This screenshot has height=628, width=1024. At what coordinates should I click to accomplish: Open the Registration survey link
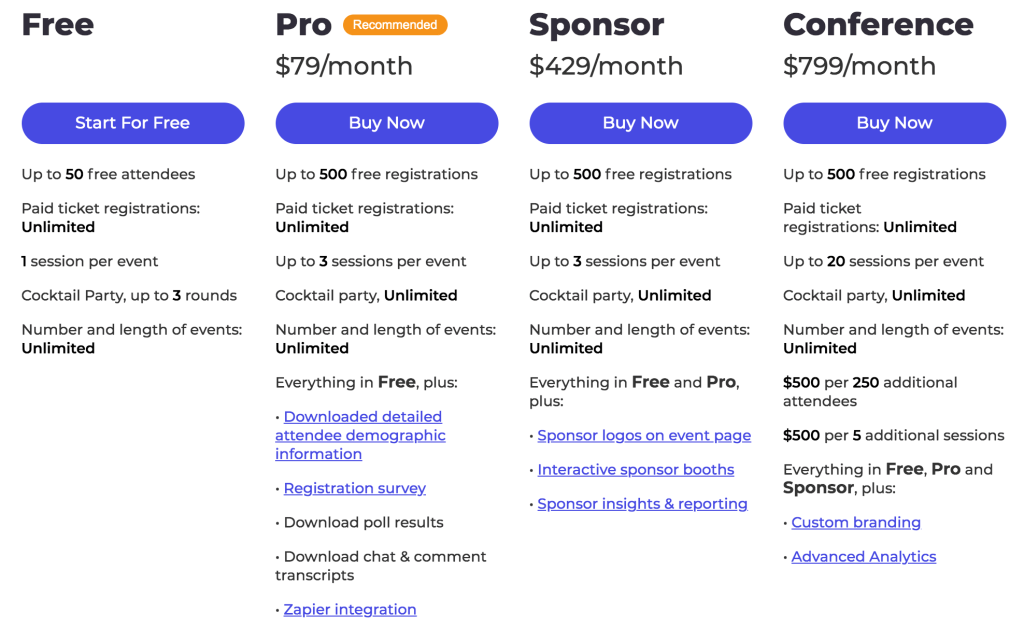coord(355,488)
